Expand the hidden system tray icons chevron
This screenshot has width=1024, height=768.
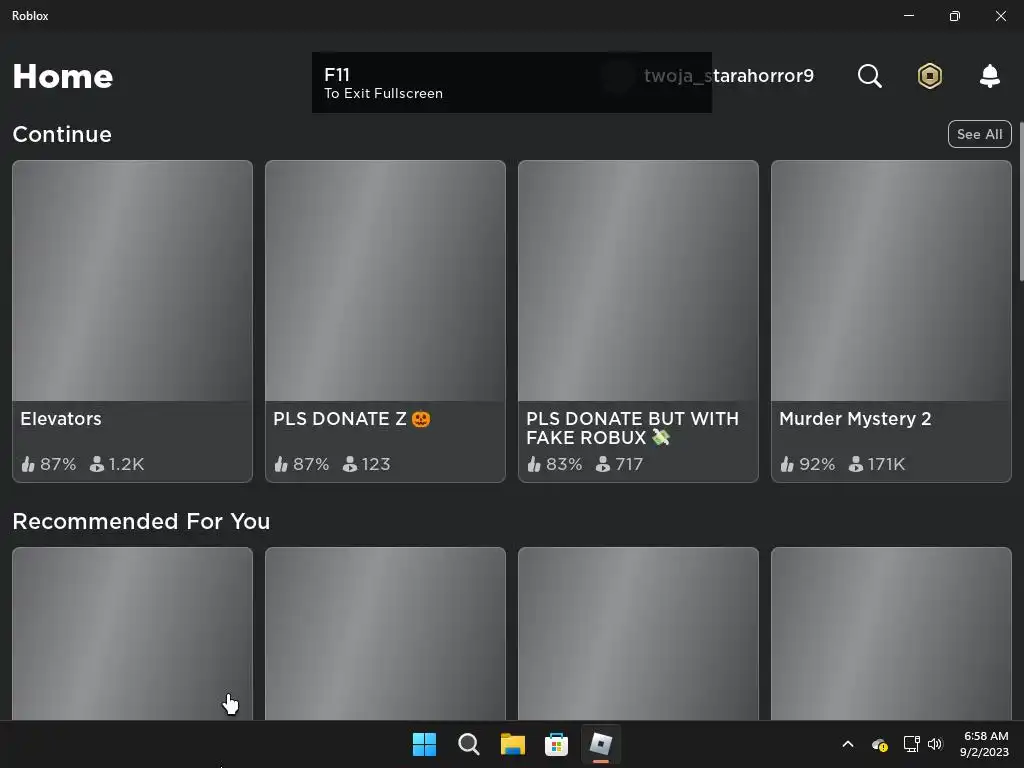(x=848, y=744)
